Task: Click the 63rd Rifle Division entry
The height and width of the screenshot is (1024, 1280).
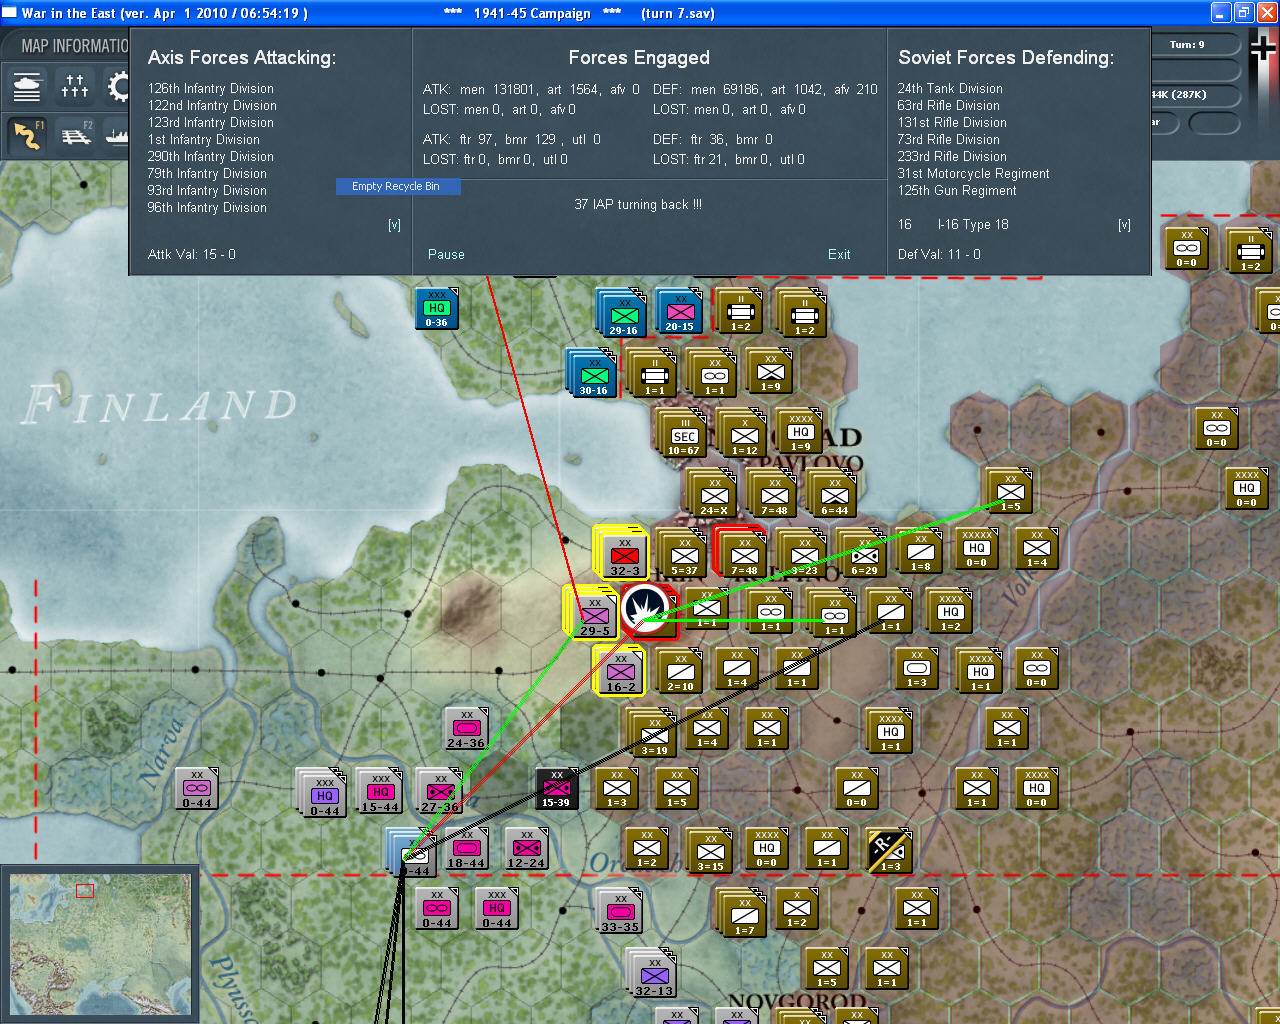Action: (948, 106)
